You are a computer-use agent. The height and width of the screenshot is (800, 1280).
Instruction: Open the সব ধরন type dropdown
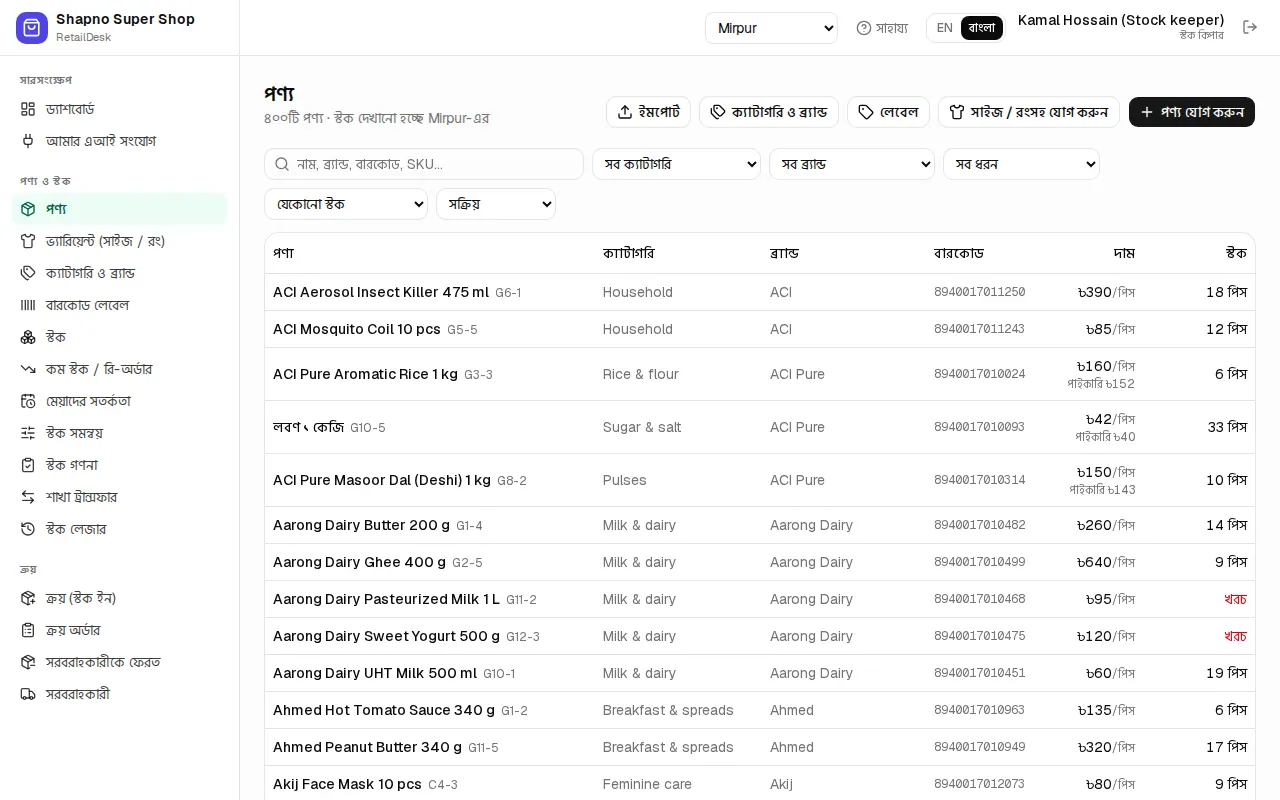coord(1021,164)
